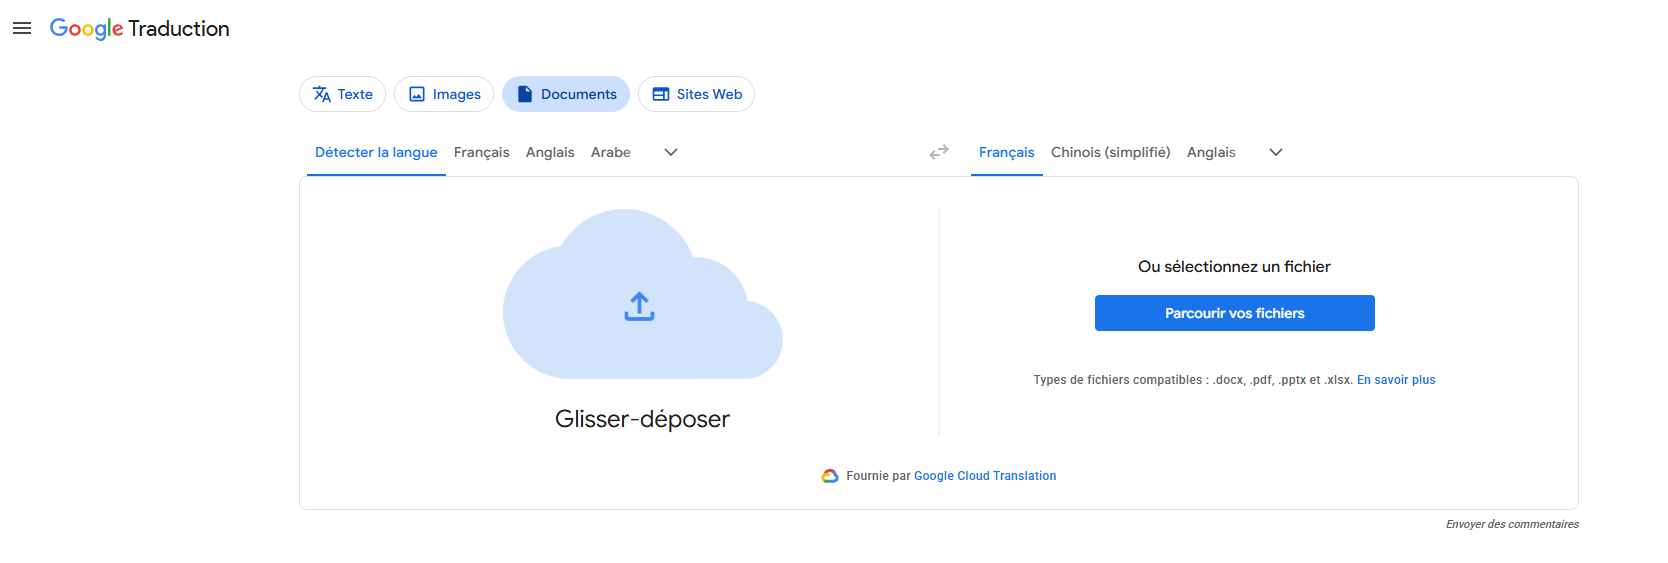Click the cloud upload illustration

[642, 294]
